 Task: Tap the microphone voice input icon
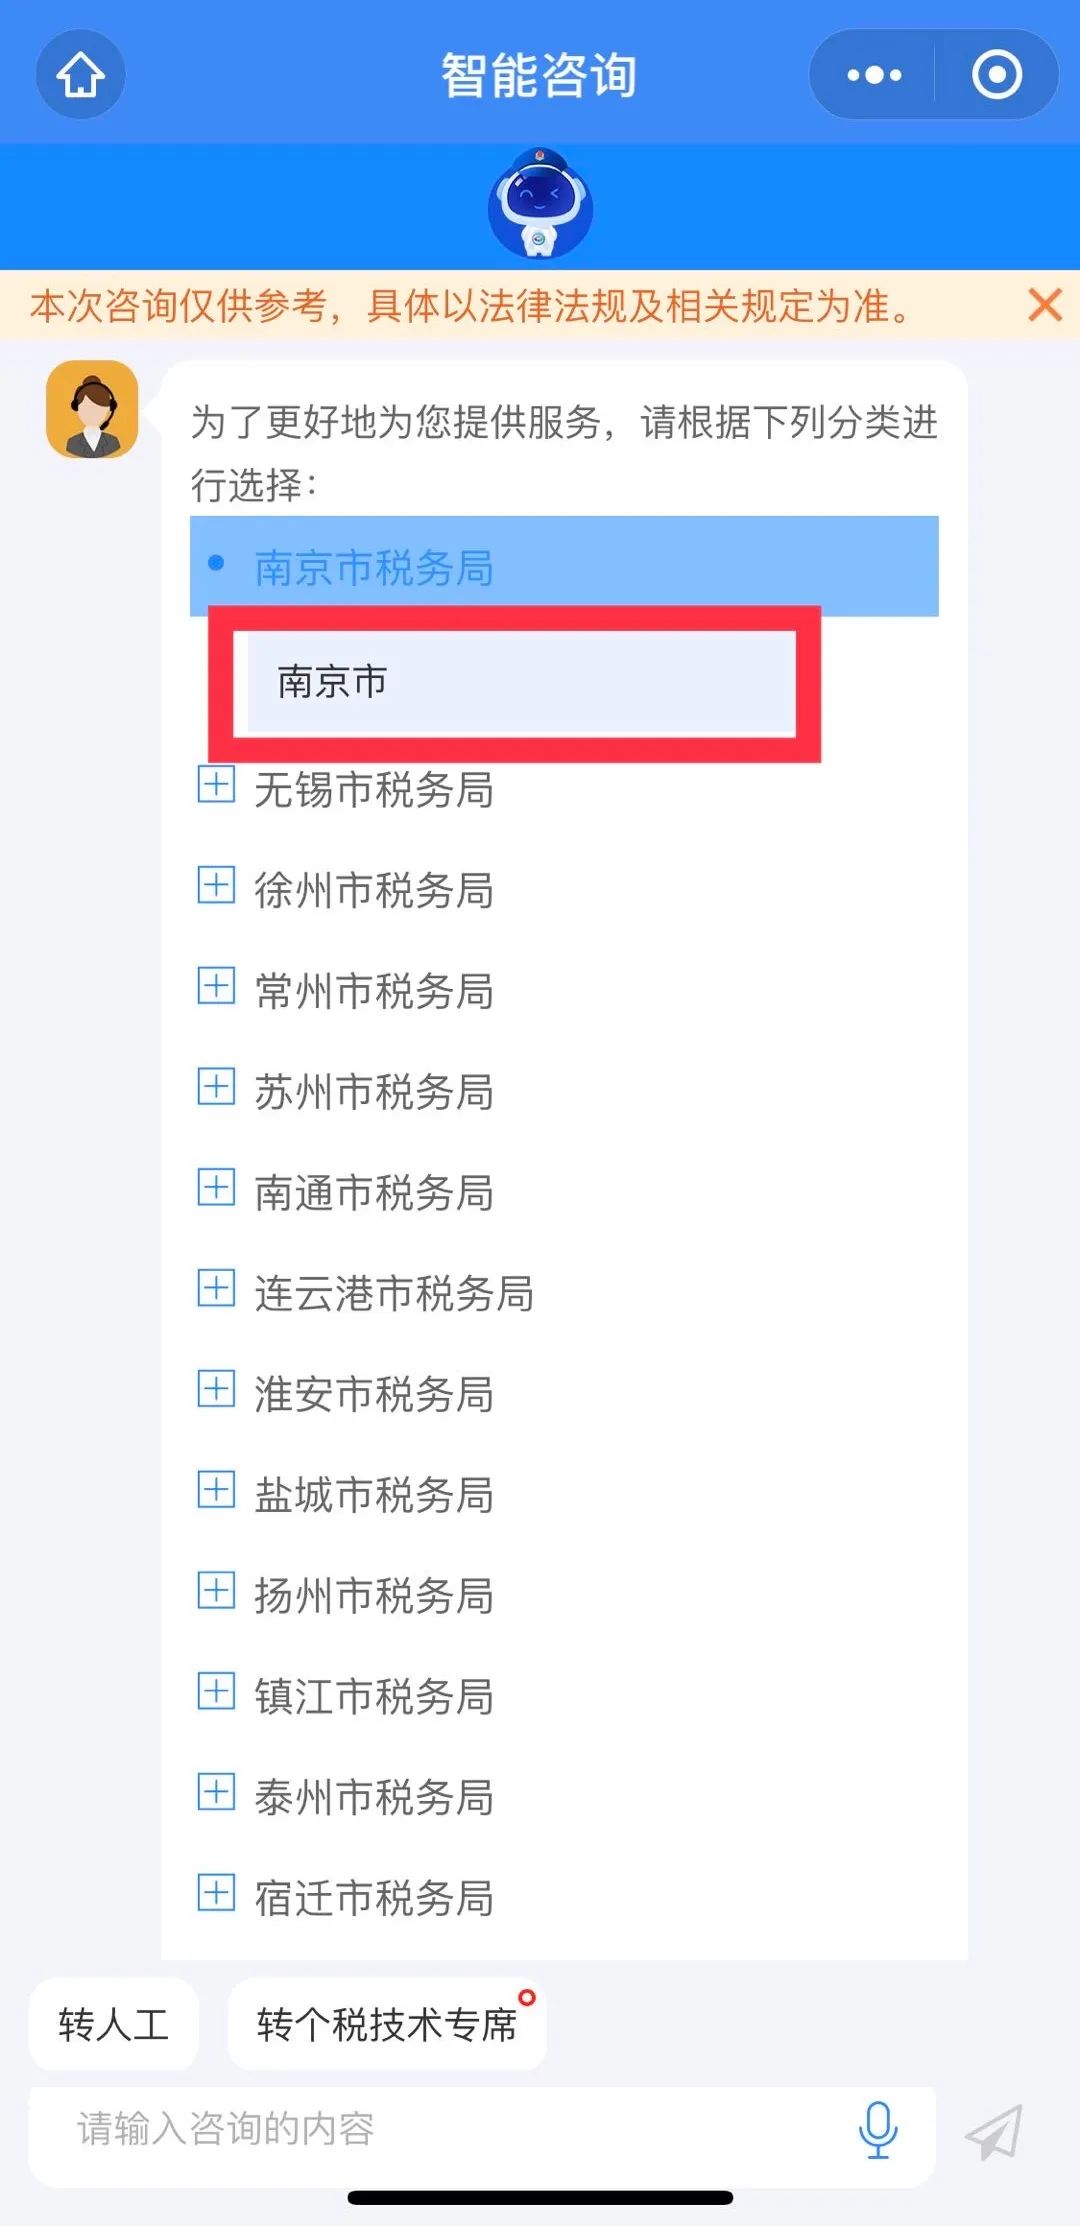(878, 2129)
